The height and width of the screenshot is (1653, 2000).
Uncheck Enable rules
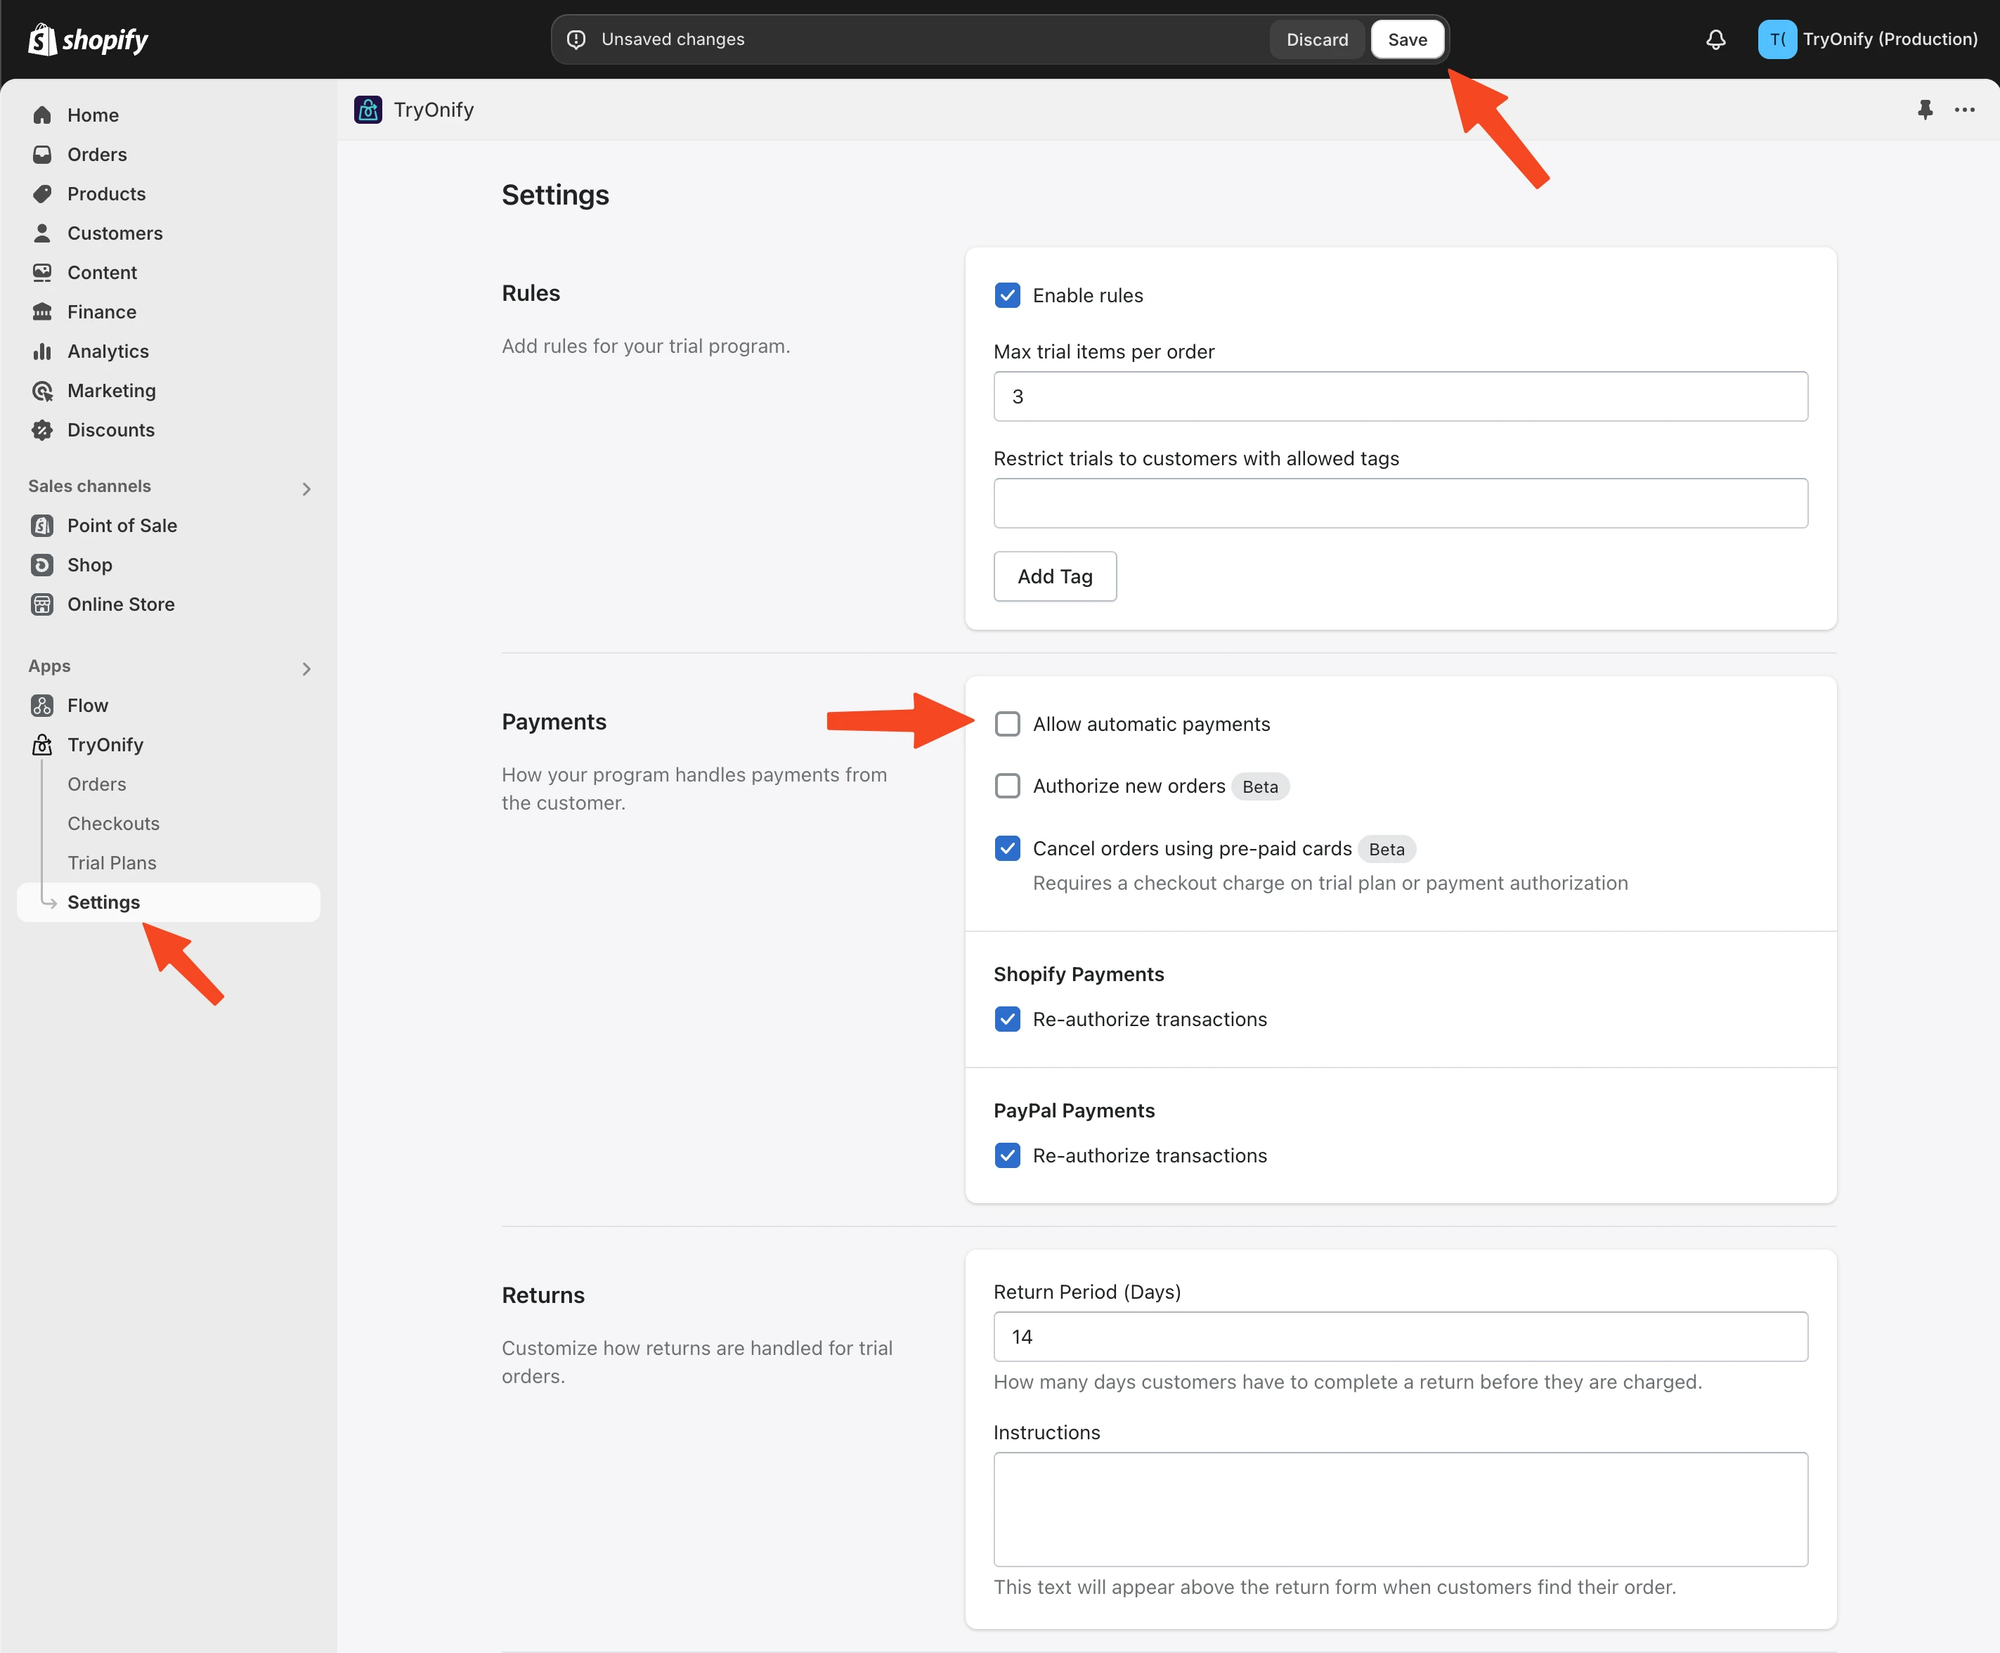(x=1007, y=295)
